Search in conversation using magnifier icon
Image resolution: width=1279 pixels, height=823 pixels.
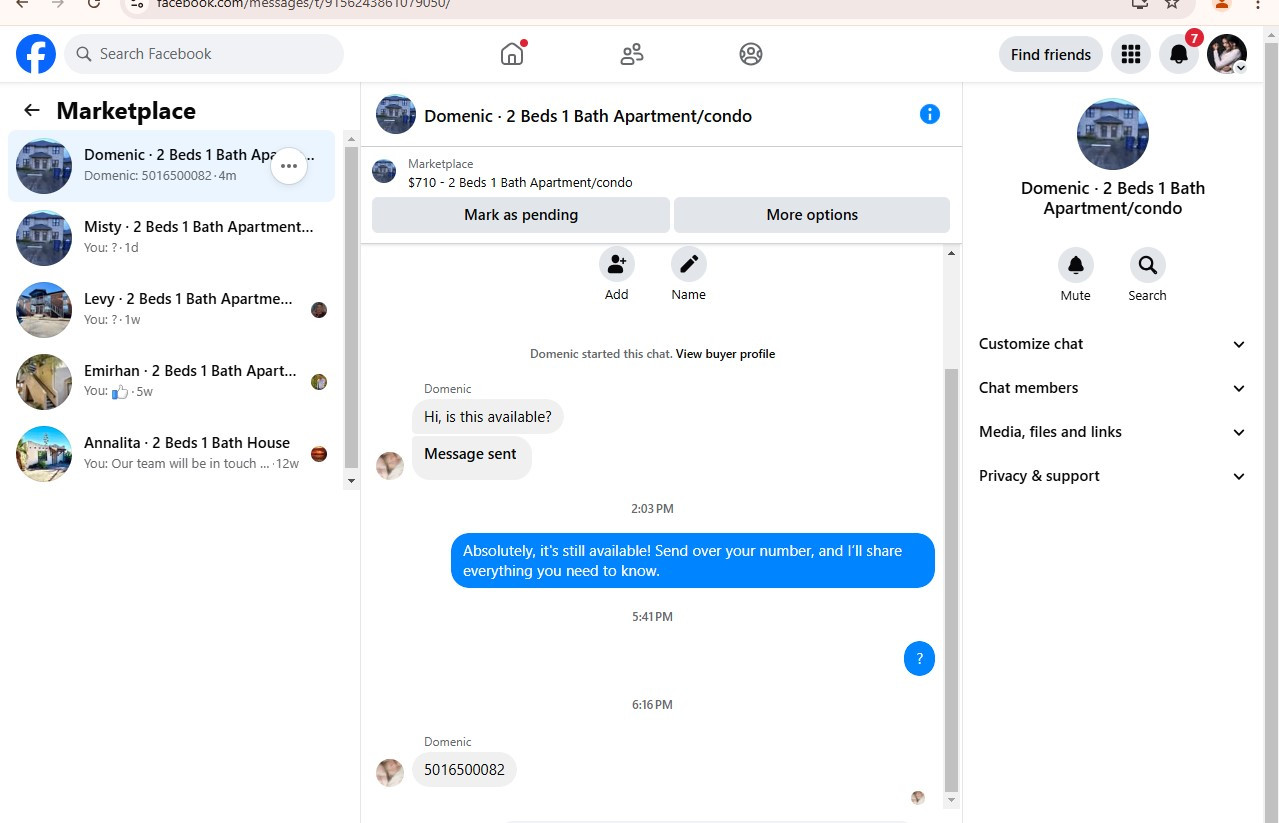[x=1148, y=265]
